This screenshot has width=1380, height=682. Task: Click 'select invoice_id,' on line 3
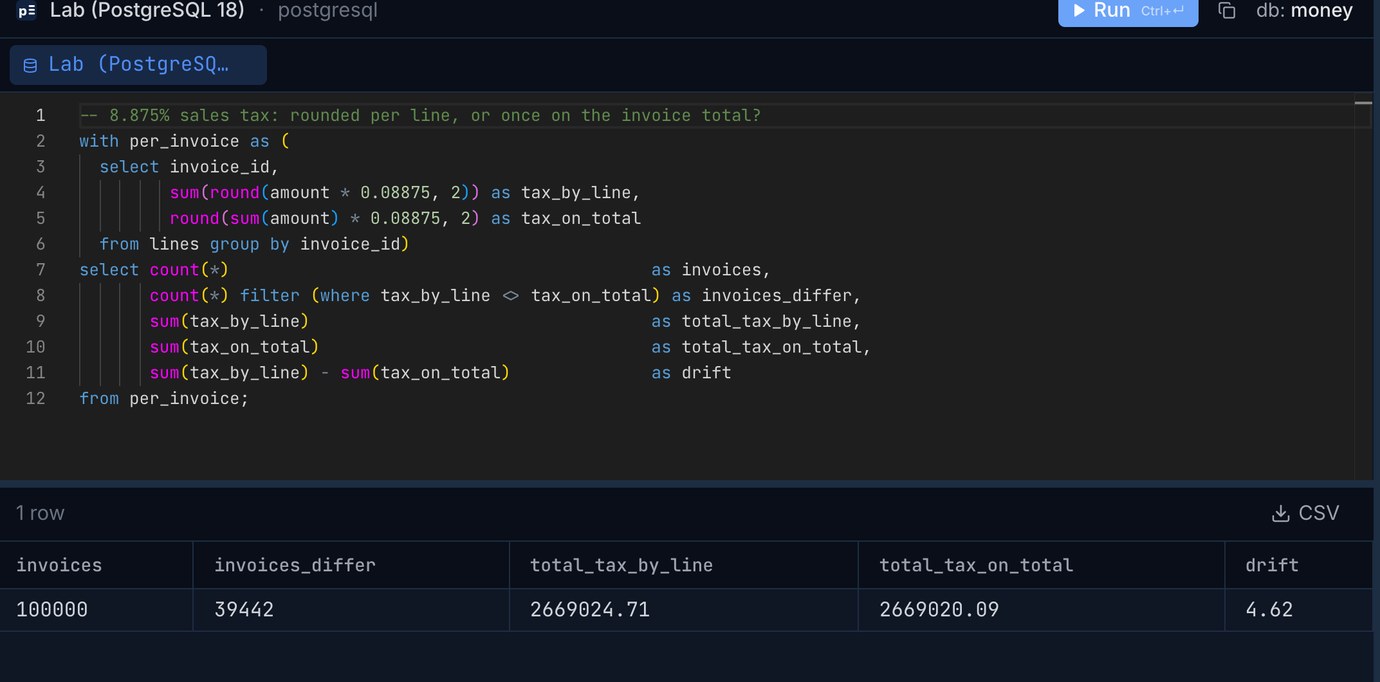click(189, 167)
